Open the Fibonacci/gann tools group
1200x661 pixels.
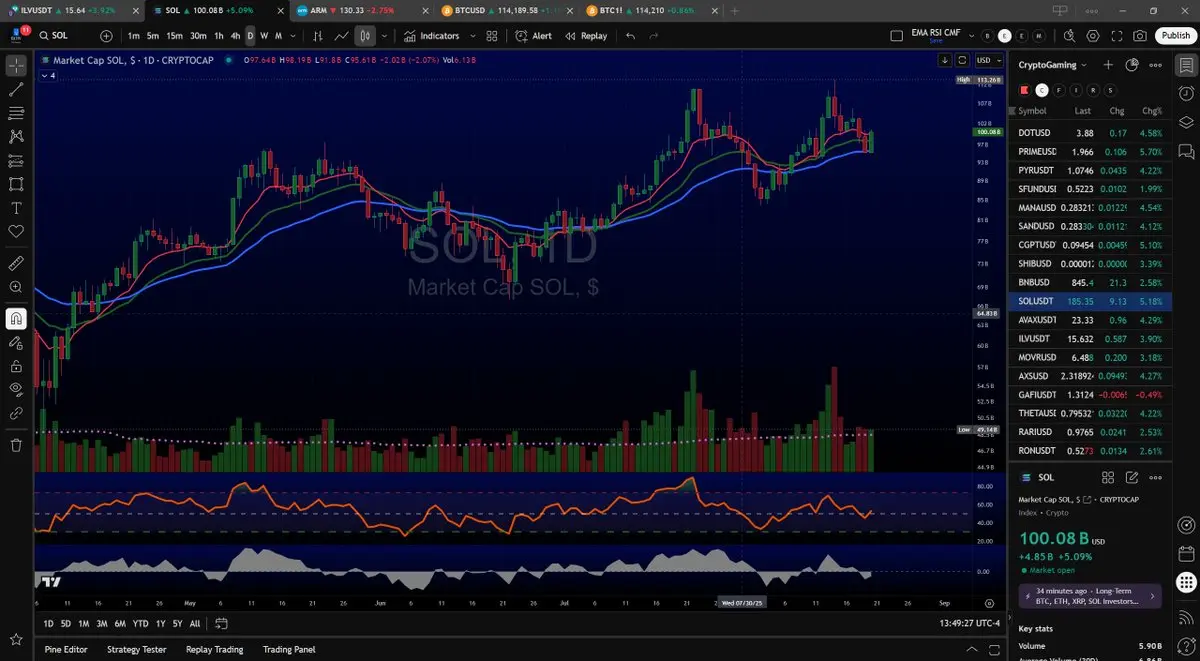16,113
